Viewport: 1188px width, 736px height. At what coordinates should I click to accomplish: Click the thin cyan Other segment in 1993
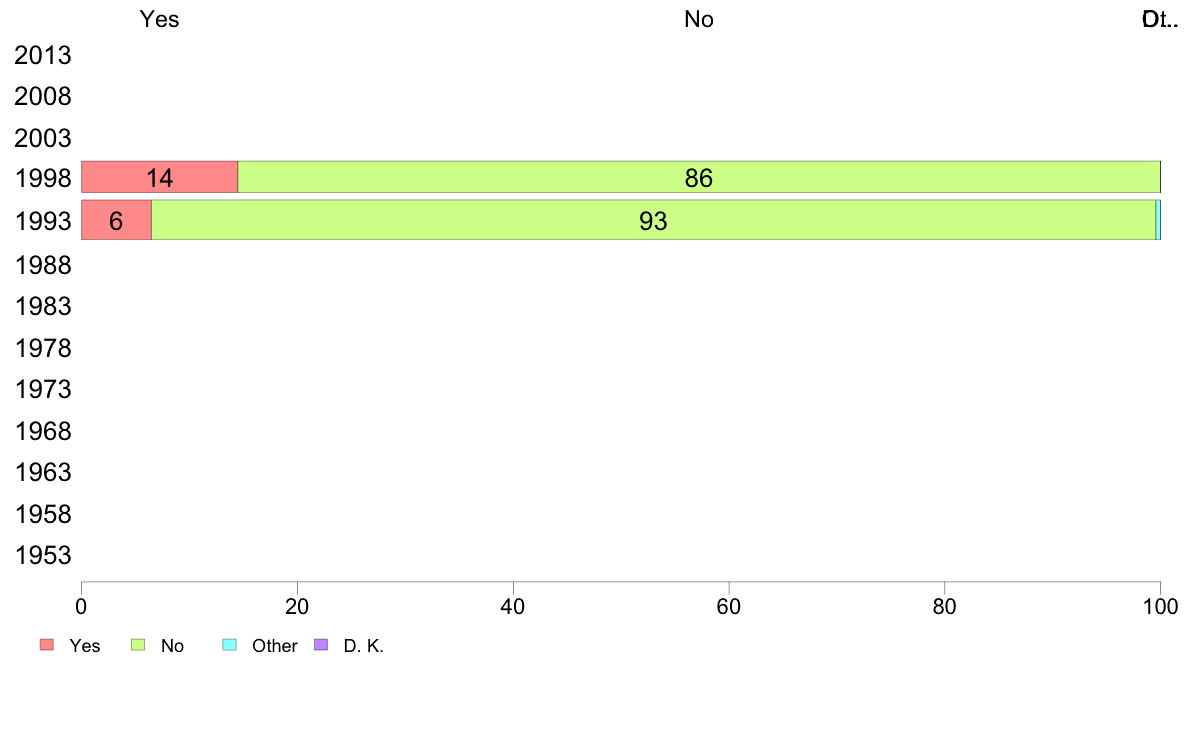click(x=1157, y=220)
